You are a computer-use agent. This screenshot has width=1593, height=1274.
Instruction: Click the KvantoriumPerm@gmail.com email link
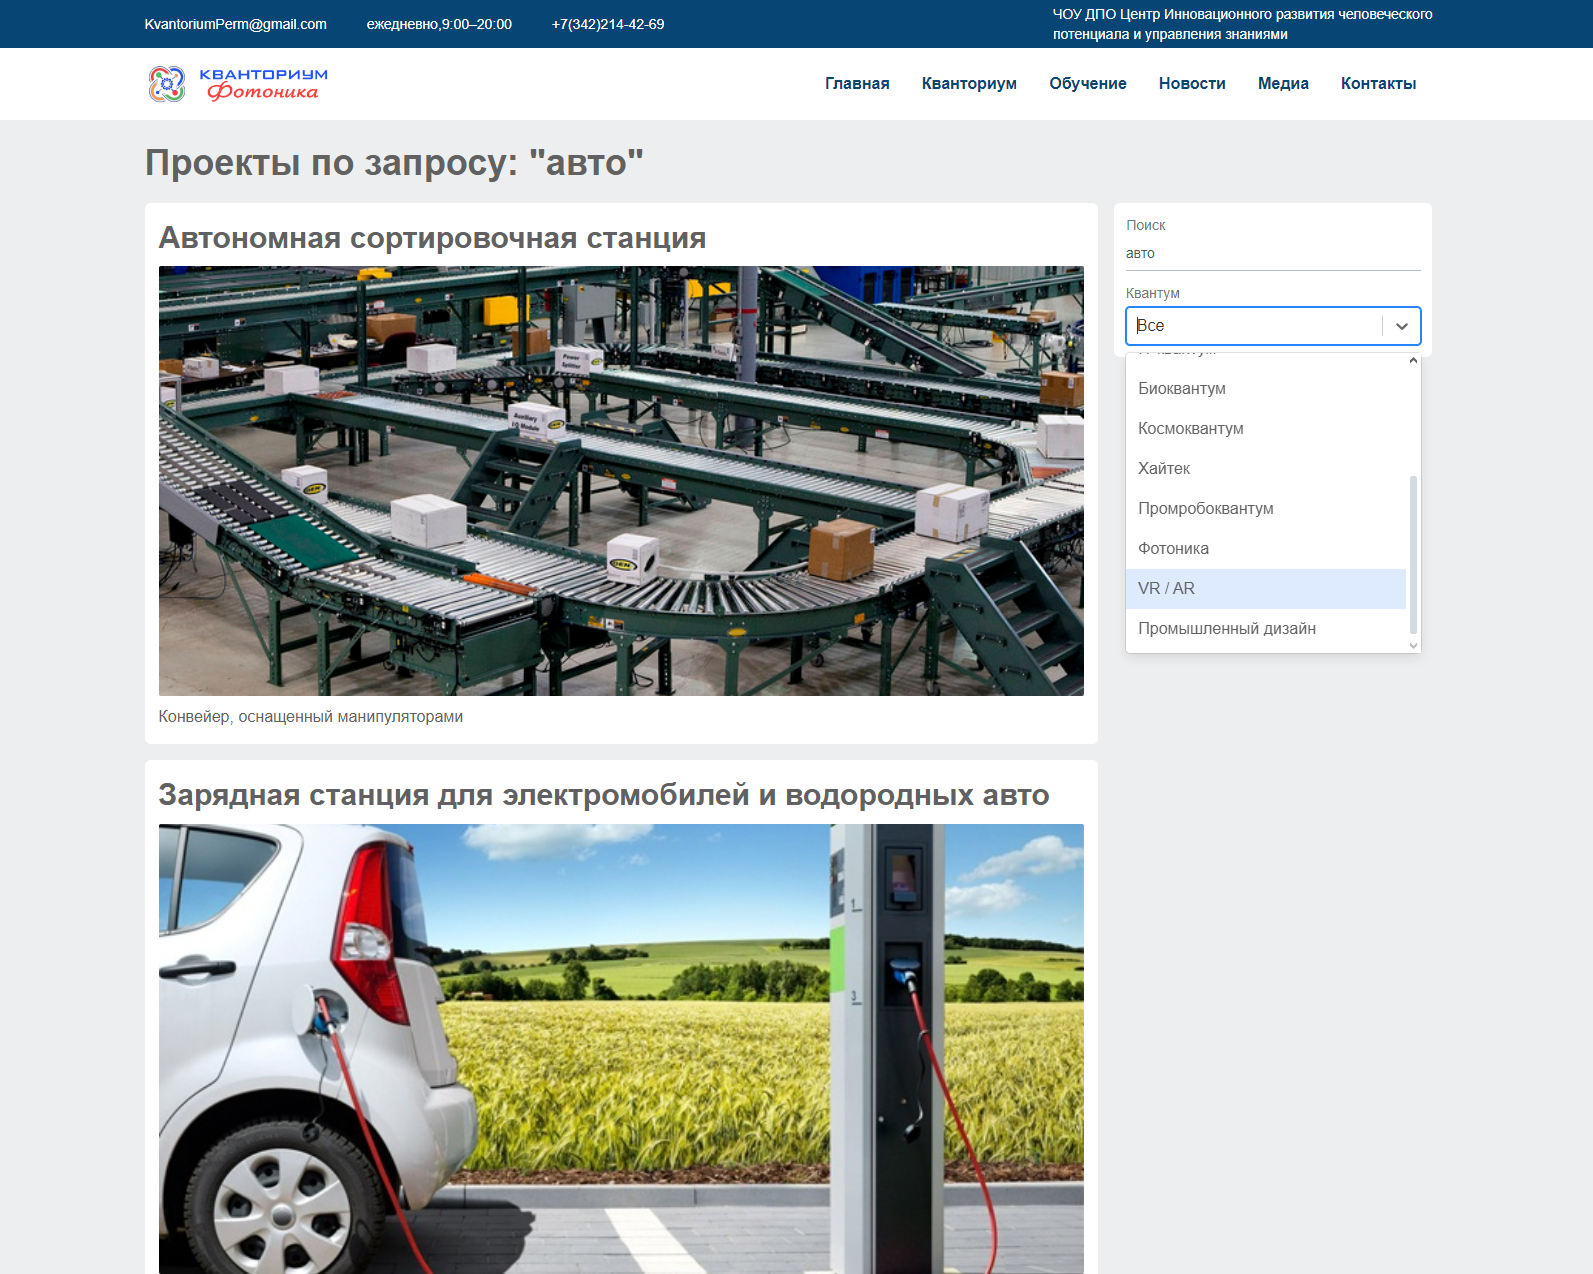tap(235, 24)
